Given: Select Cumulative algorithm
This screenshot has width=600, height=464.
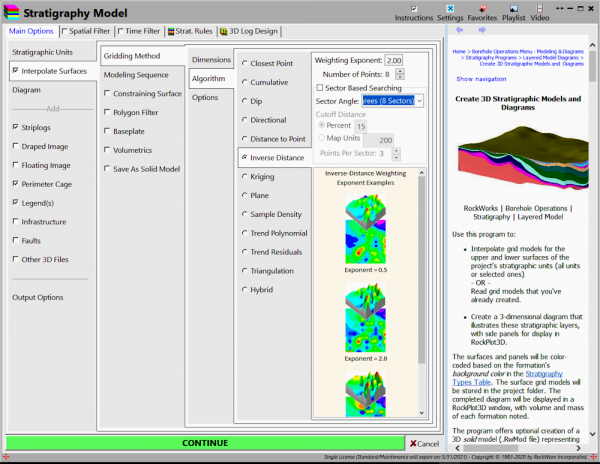Looking at the screenshot, I should coord(245,82).
